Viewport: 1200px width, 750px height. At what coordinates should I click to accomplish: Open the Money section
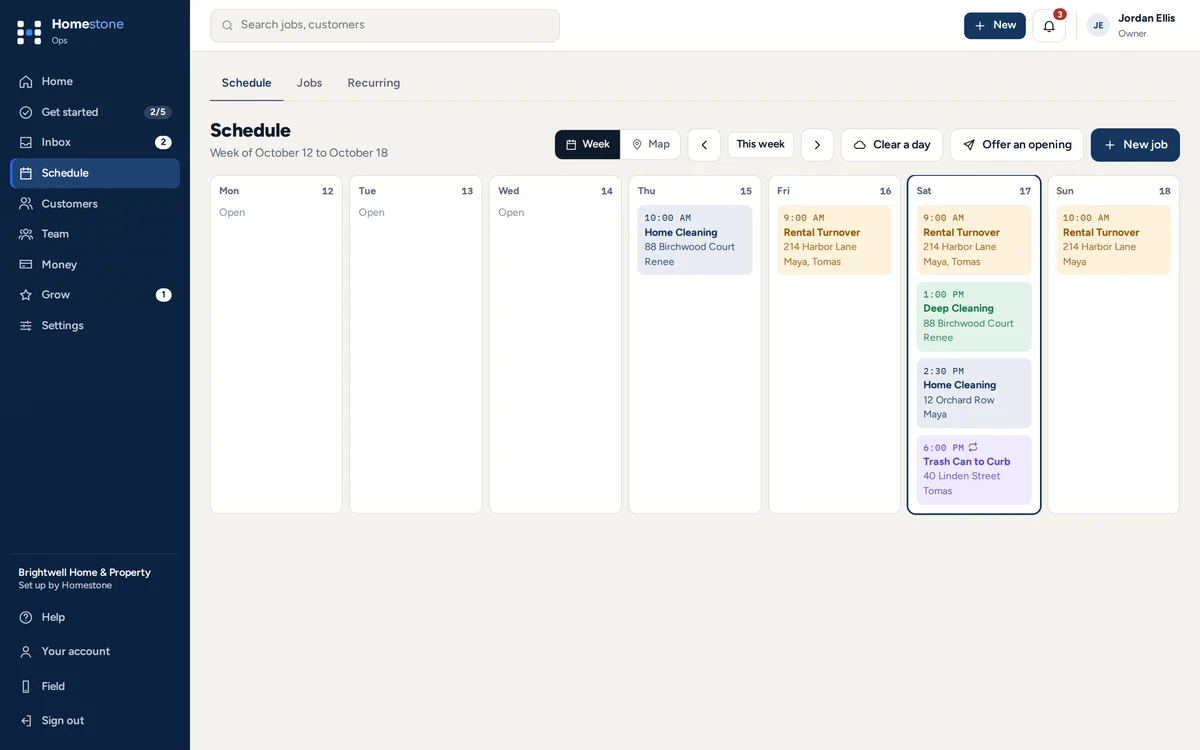pyautogui.click(x=95, y=265)
